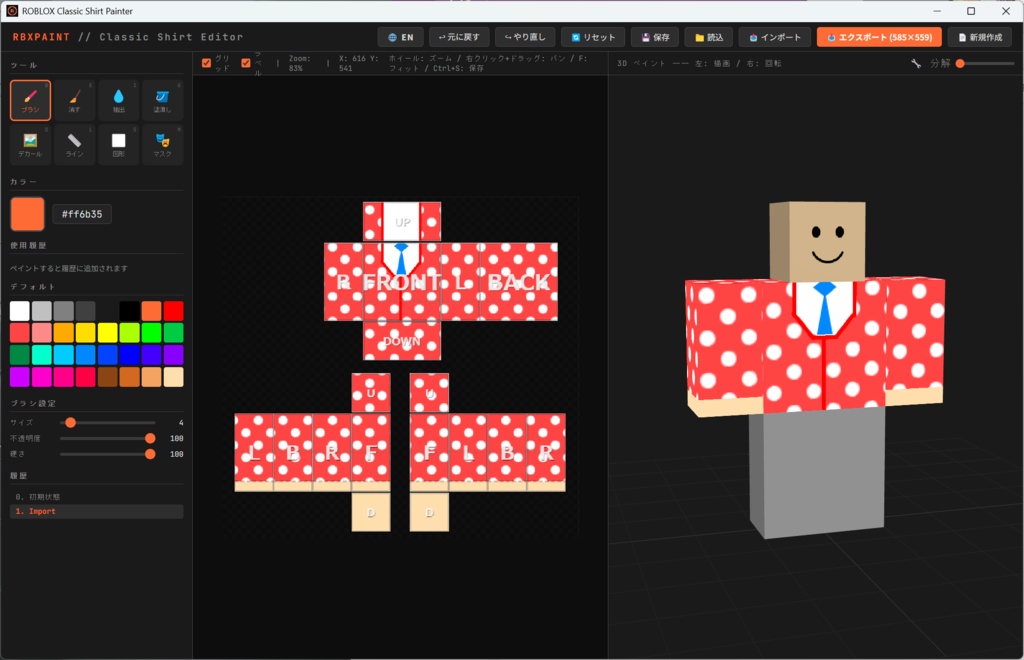Select the ブラシ (Brush) tool

[x=30, y=99]
